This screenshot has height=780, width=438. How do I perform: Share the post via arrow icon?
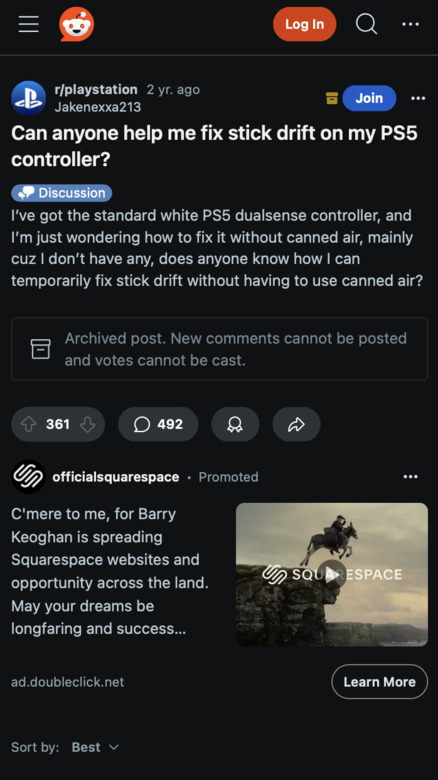click(296, 424)
